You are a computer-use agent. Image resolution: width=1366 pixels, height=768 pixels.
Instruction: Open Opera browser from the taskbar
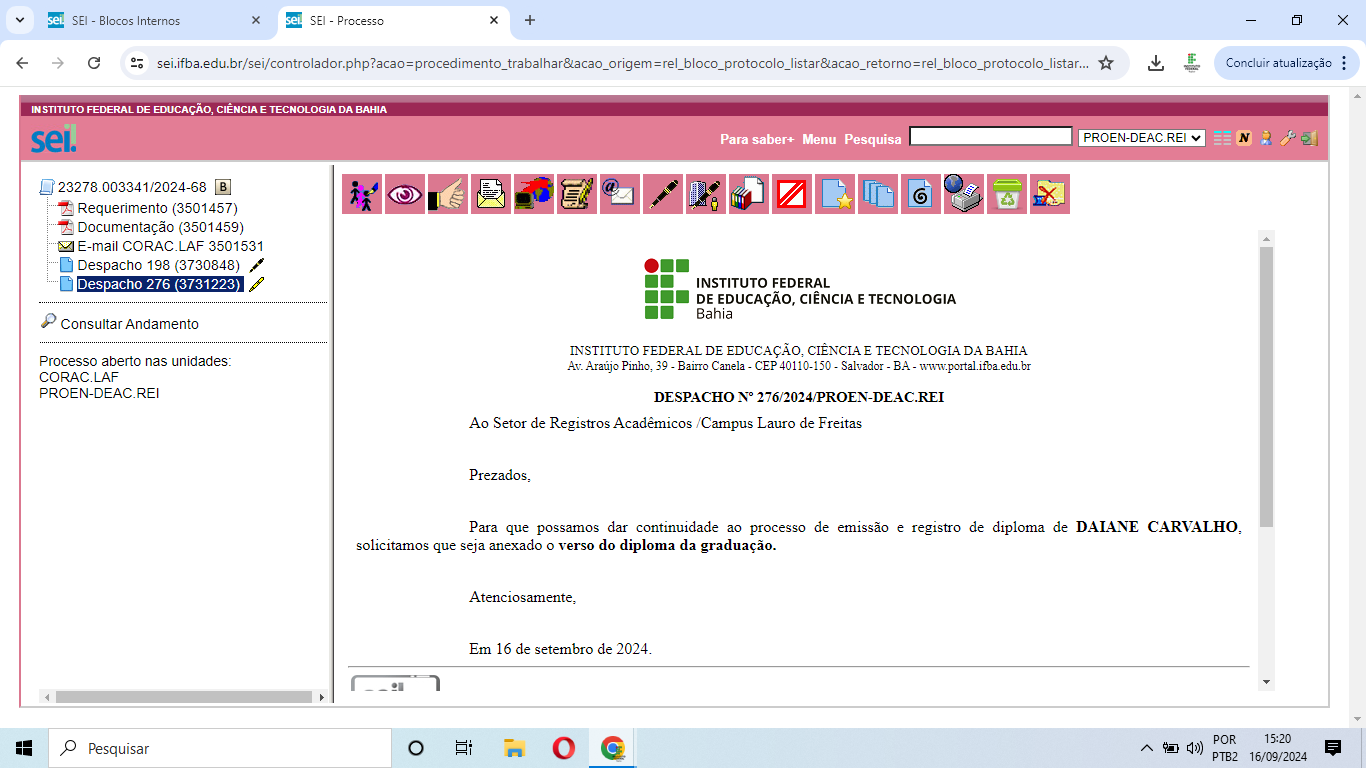click(x=563, y=748)
